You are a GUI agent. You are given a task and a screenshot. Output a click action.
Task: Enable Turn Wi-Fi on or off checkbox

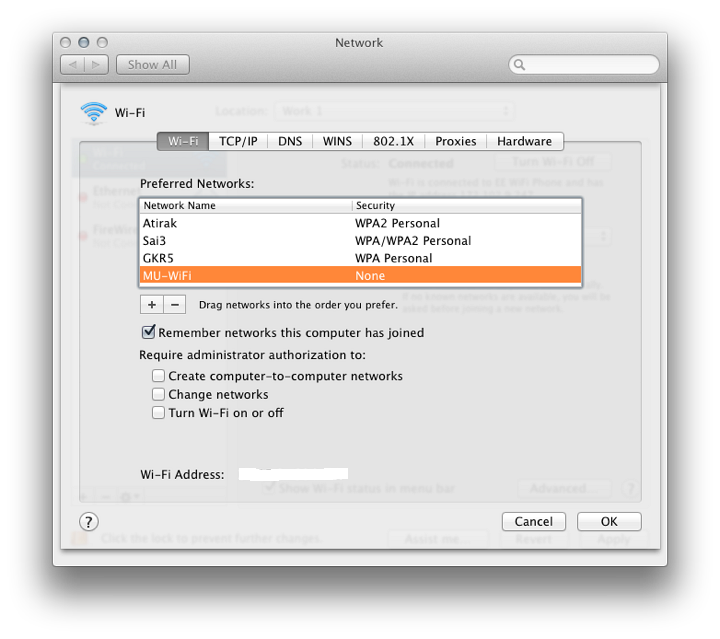pos(158,413)
